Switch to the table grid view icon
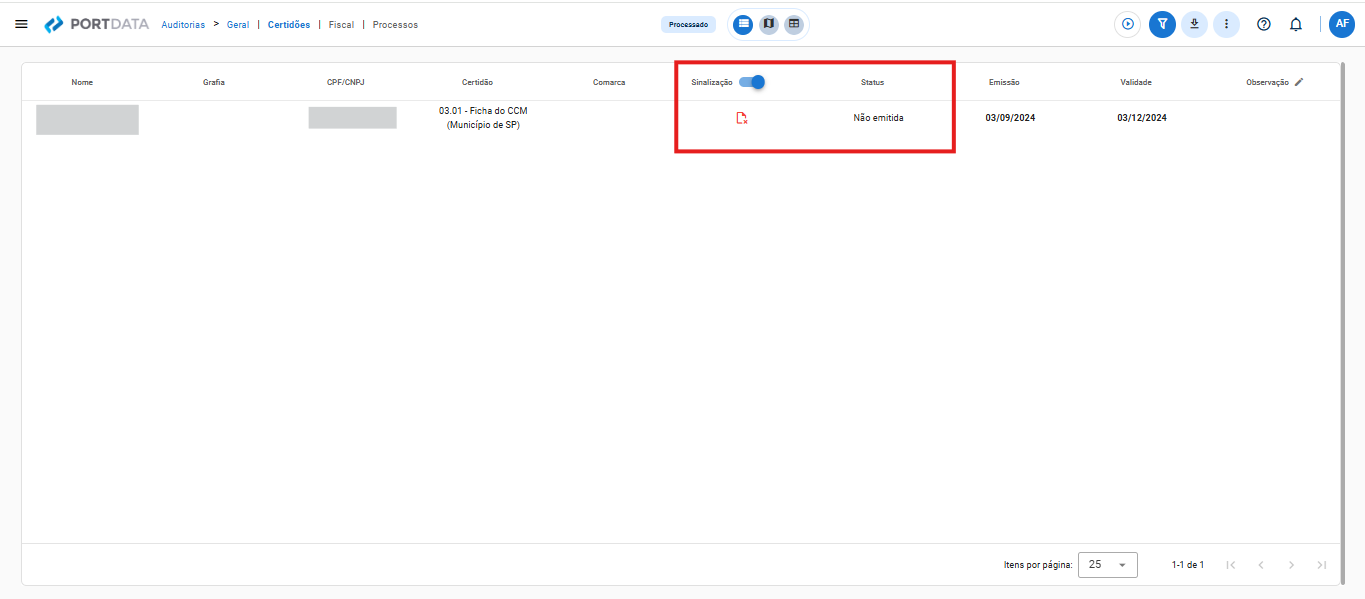Image resolution: width=1365 pixels, height=599 pixels. pos(793,24)
